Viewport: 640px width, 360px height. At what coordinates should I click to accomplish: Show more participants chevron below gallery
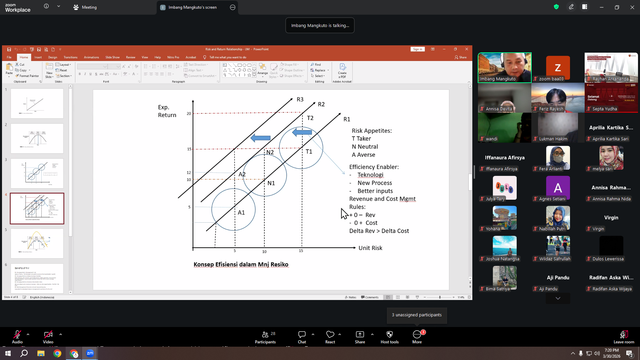coord(558,298)
